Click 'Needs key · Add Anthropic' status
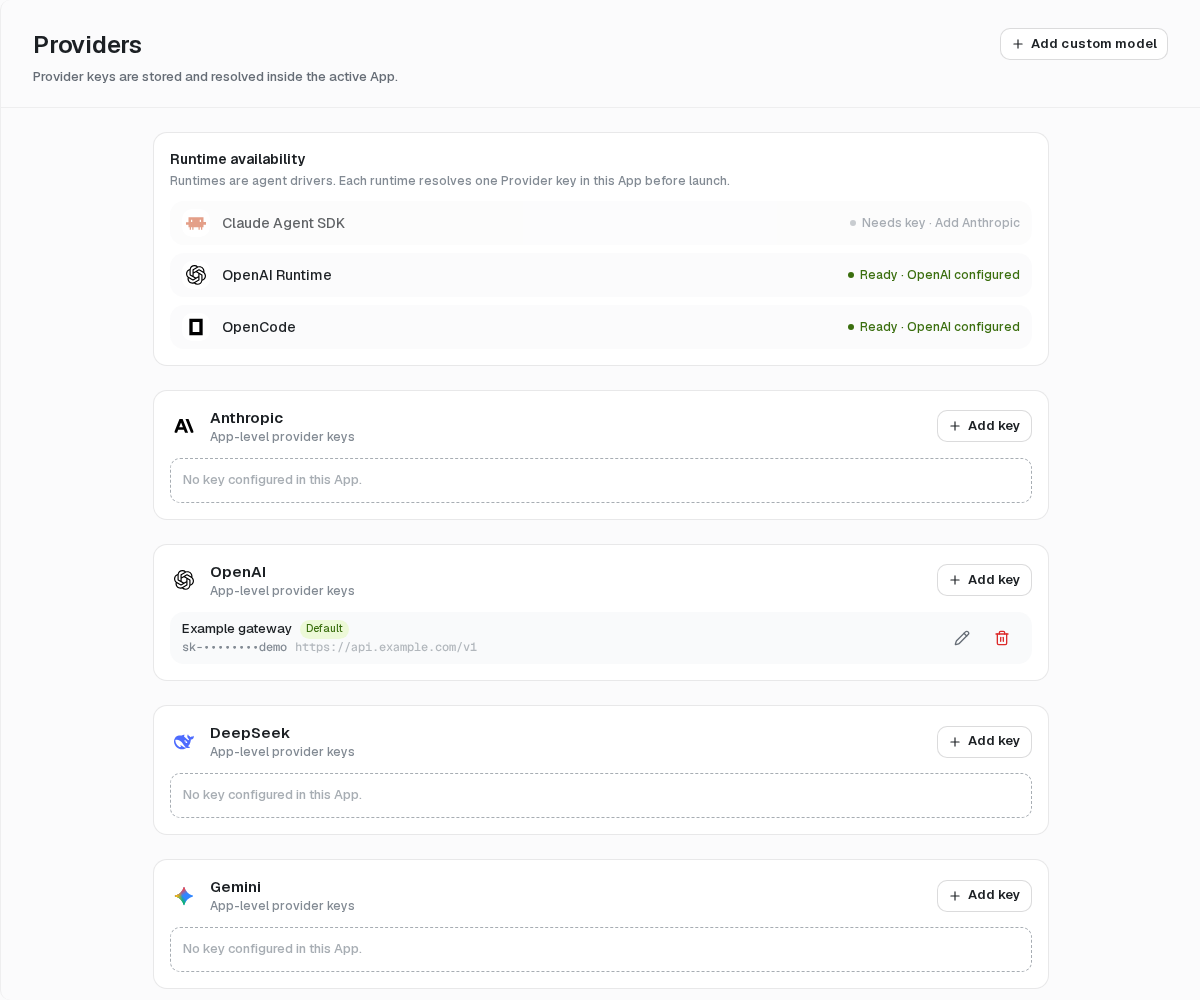Viewport: 1200px width, 1000px height. (x=935, y=223)
